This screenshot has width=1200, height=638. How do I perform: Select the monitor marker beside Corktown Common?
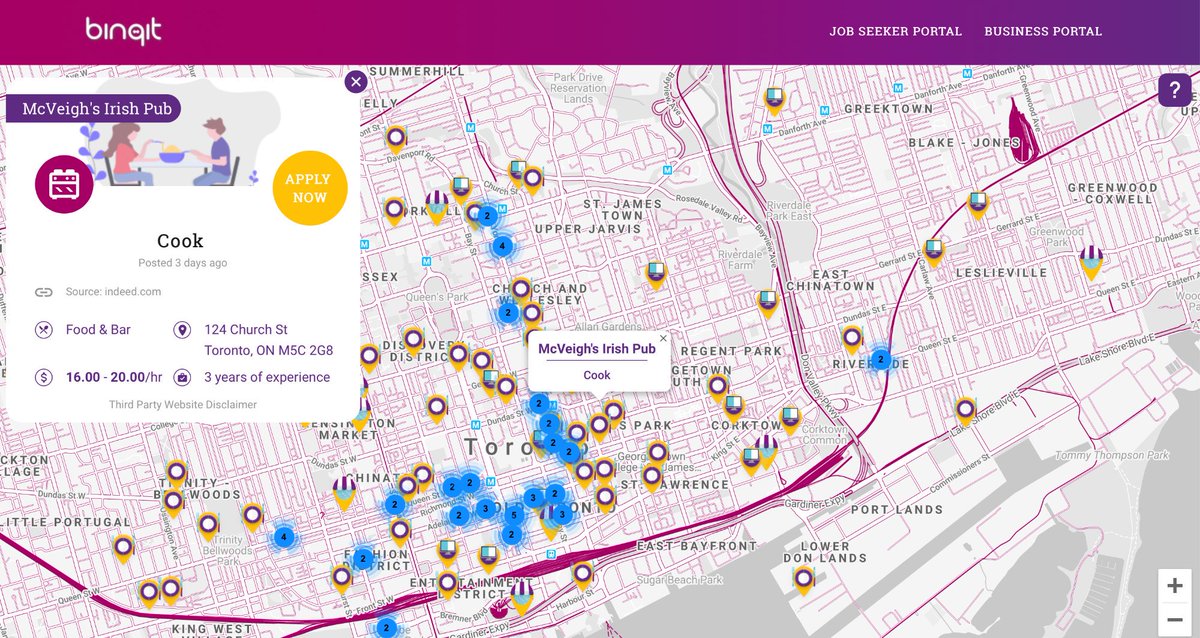tap(791, 418)
